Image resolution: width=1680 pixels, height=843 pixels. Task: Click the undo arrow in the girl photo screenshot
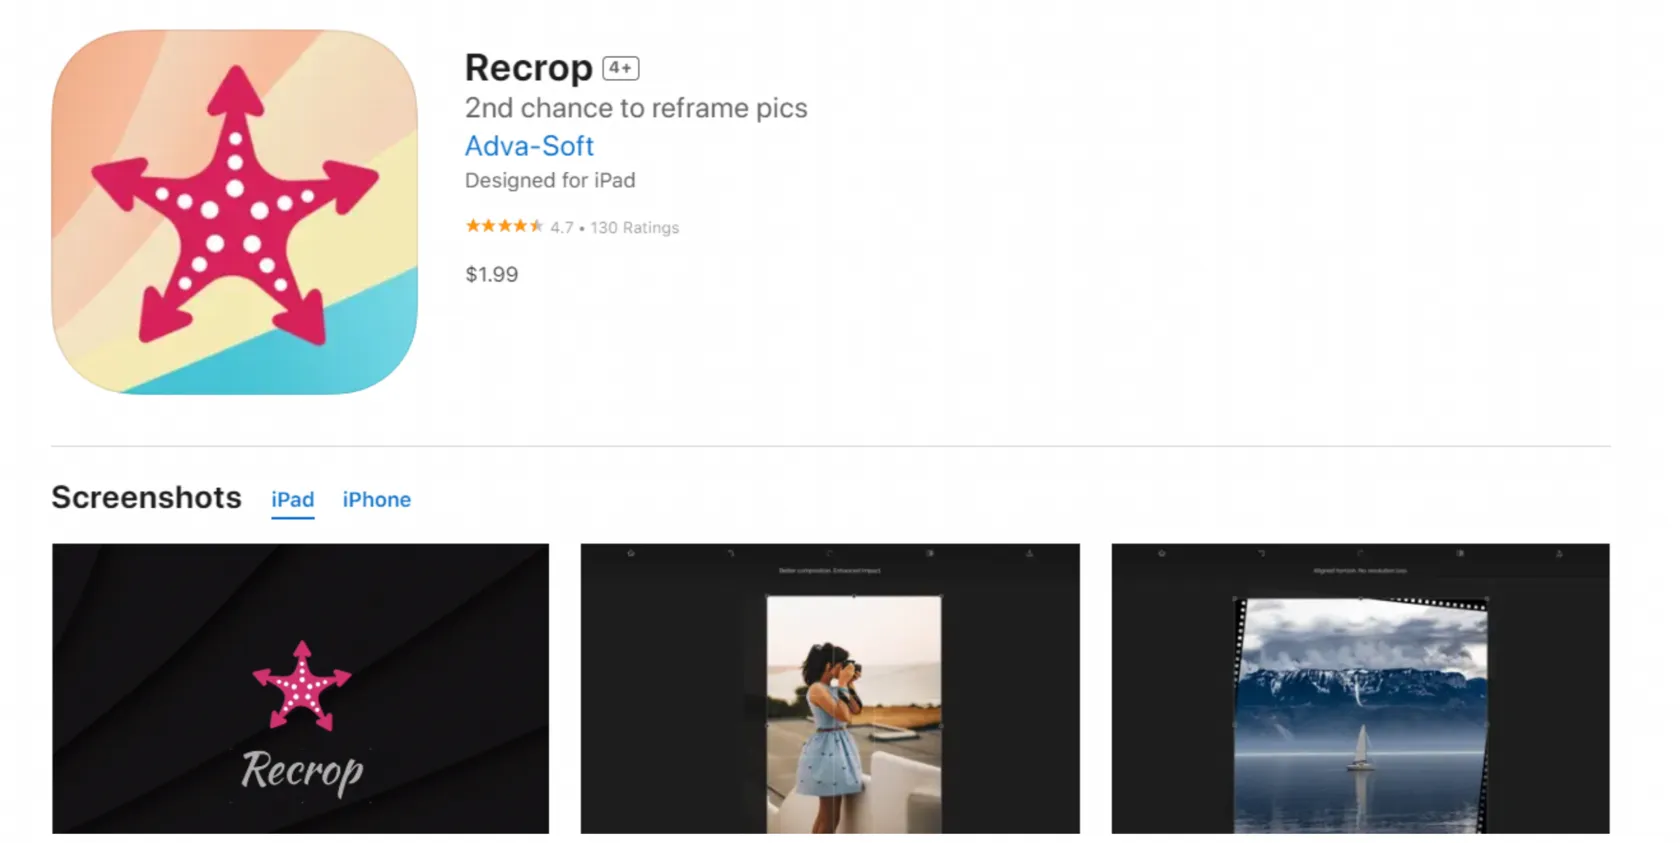click(731, 553)
